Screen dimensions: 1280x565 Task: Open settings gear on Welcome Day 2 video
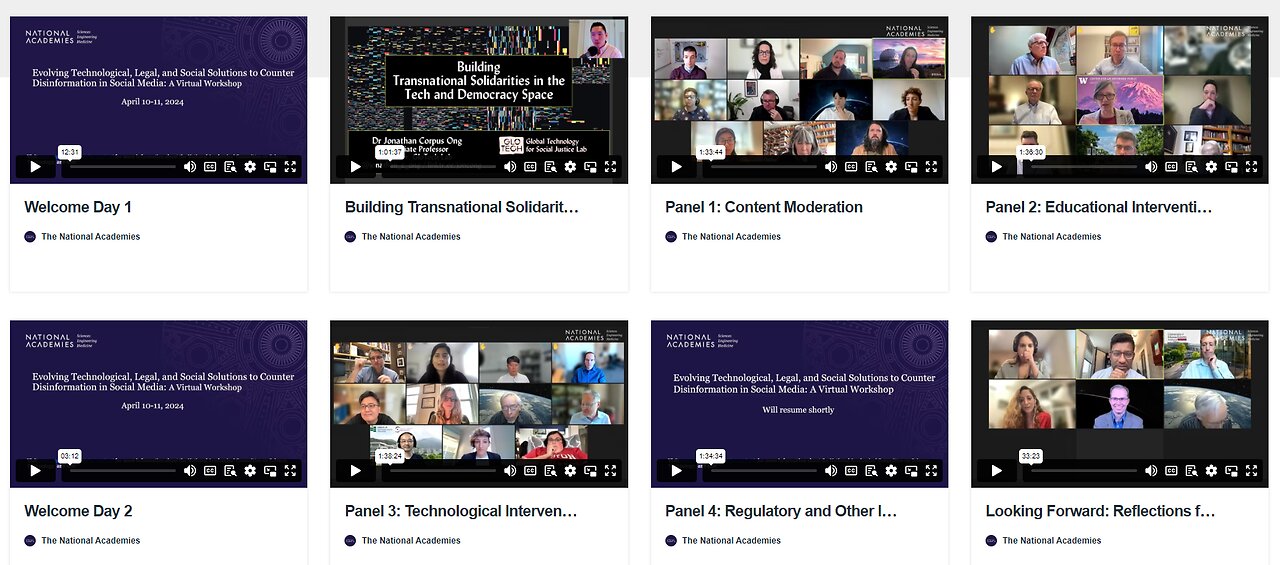pyautogui.click(x=250, y=471)
